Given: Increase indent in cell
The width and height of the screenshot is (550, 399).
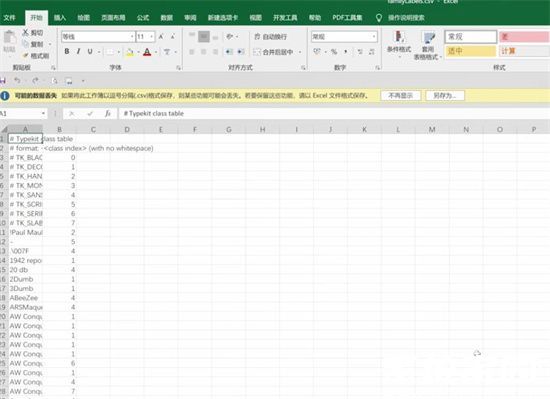Looking at the screenshot, I should (241, 52).
